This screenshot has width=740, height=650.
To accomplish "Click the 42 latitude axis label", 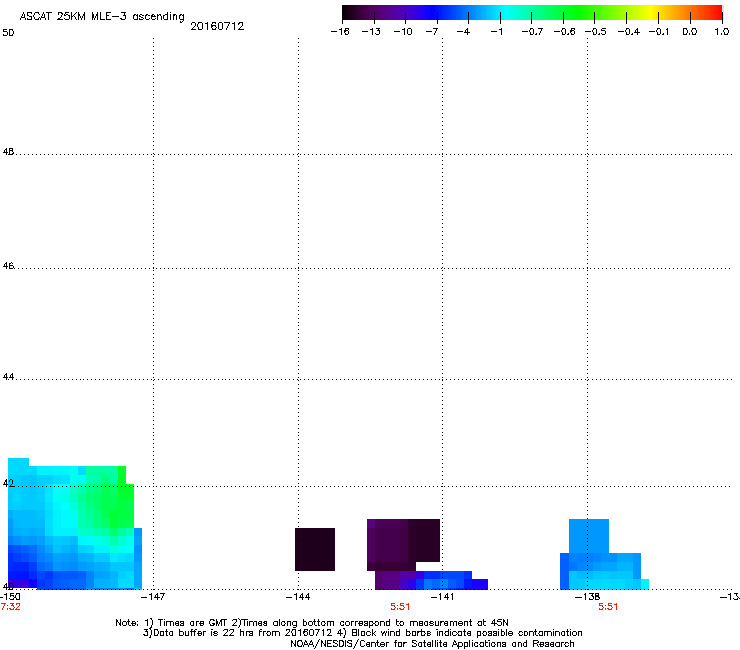I will coord(8,484).
